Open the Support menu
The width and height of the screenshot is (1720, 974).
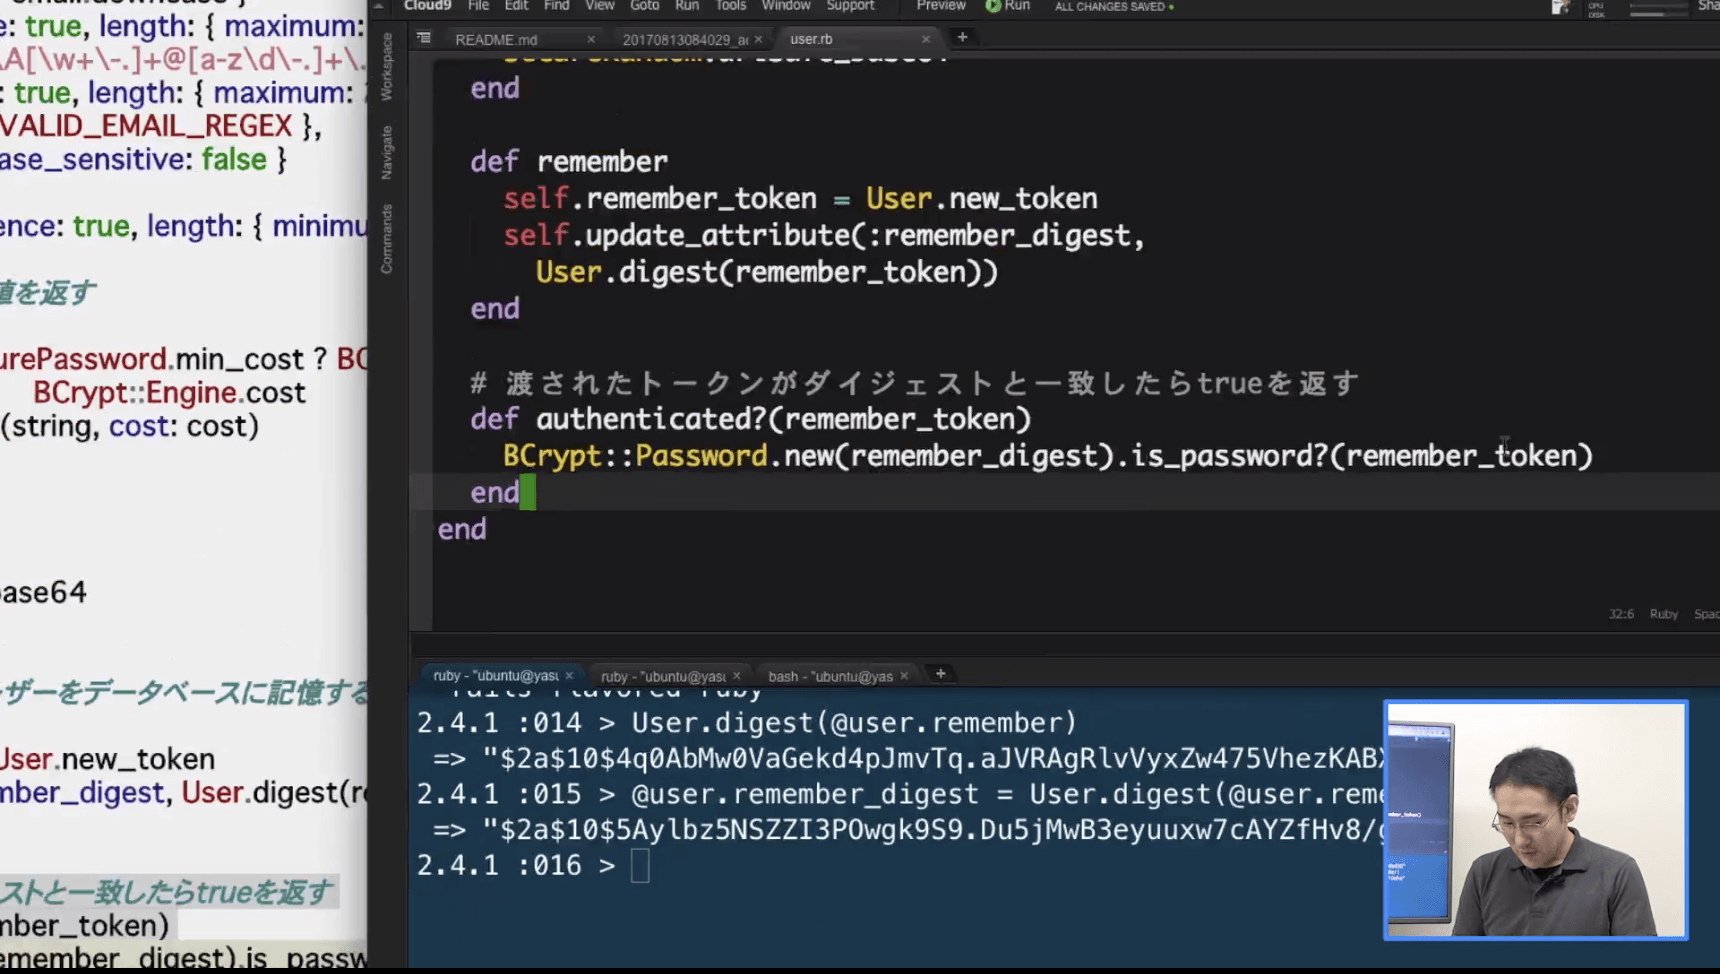tap(850, 6)
